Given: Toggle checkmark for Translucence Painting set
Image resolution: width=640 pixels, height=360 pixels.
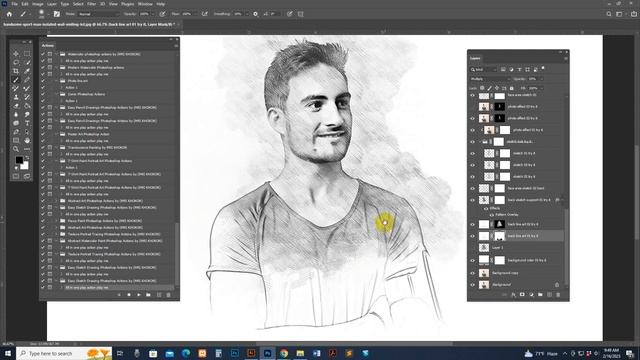Looking at the screenshot, I should coord(43,147).
